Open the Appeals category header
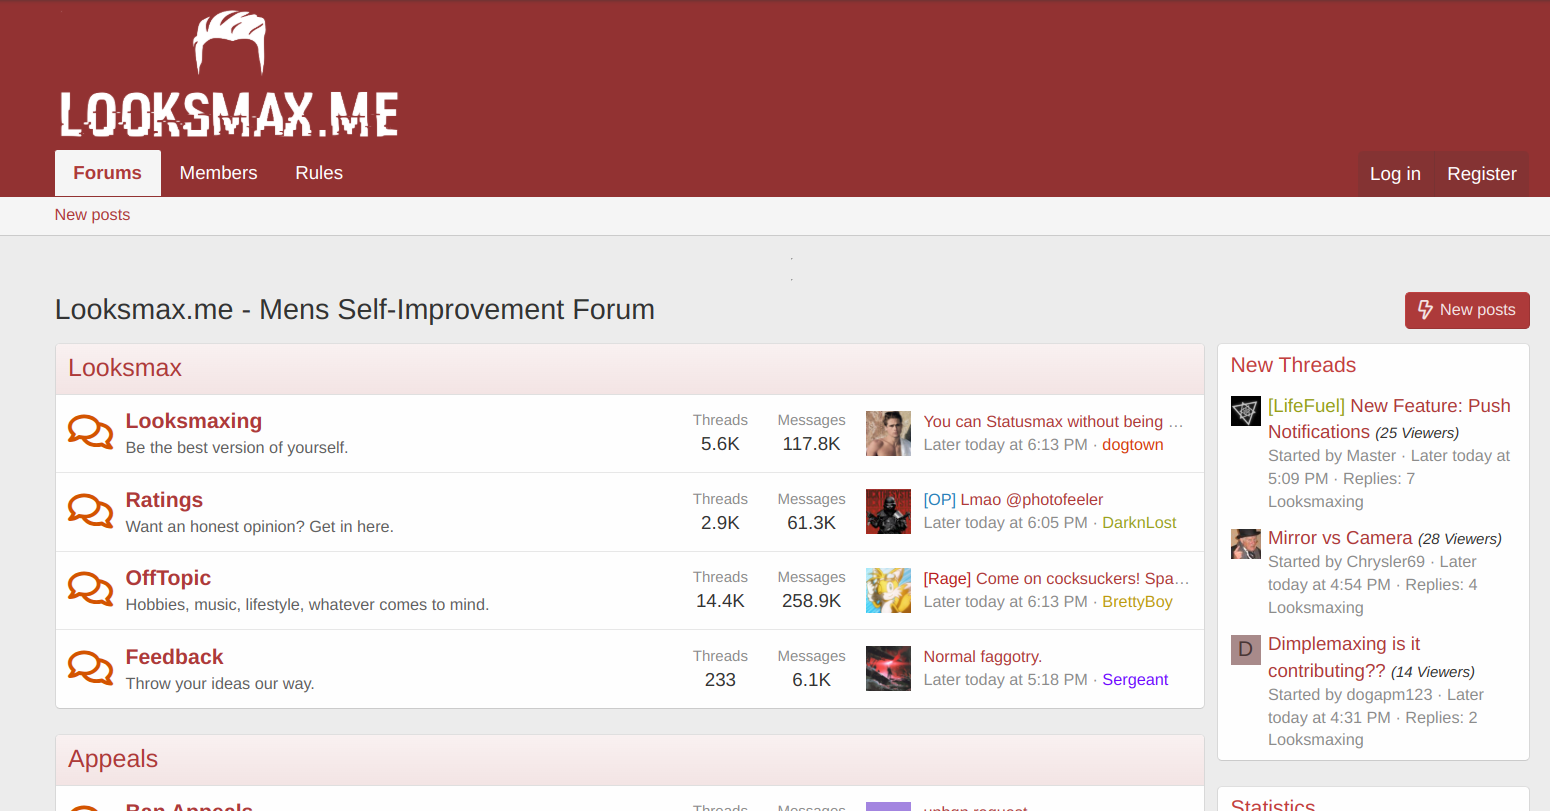The width and height of the screenshot is (1550, 811). (113, 759)
